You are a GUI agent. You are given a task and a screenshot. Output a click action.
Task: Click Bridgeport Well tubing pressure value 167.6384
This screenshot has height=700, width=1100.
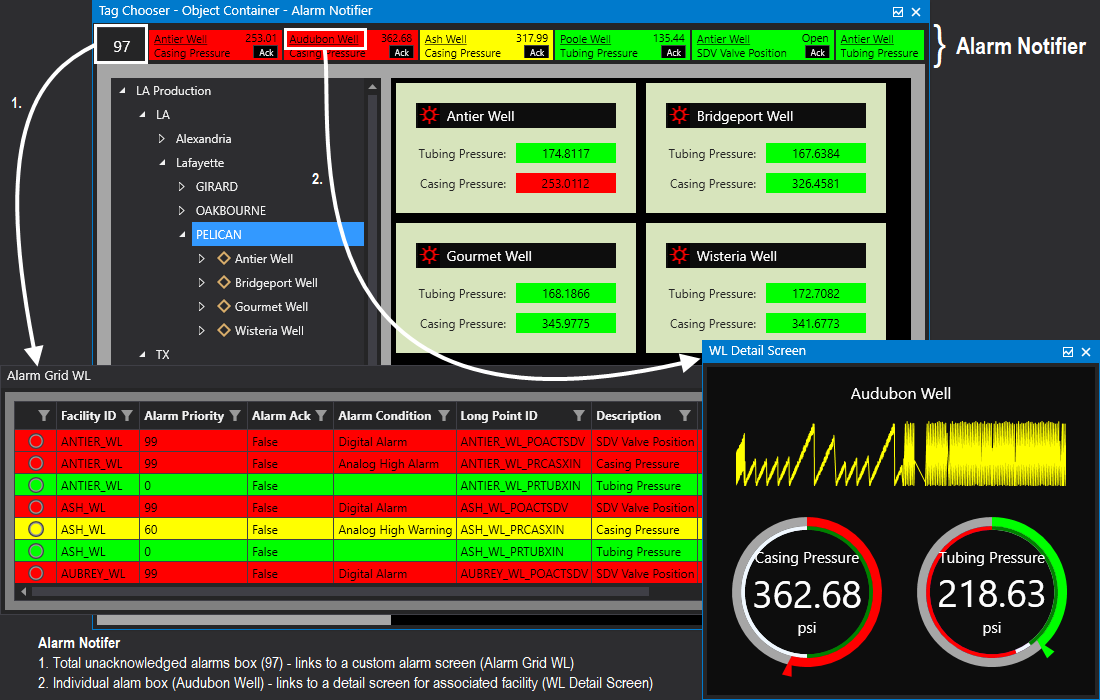click(815, 153)
